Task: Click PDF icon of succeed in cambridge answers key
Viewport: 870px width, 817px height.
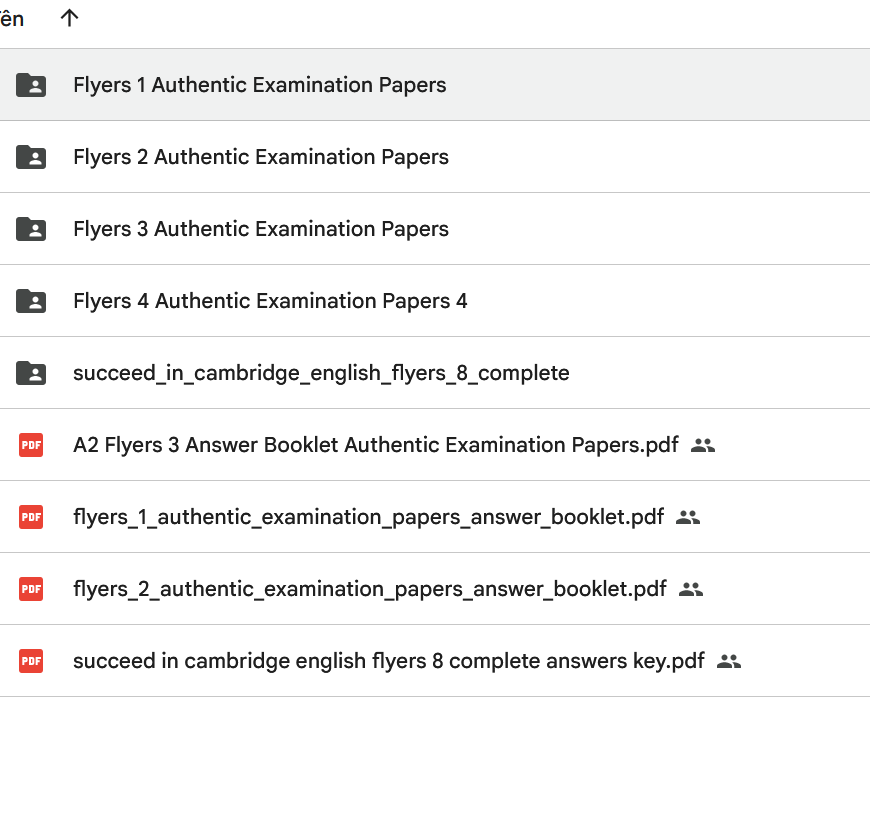Action: click(x=31, y=661)
